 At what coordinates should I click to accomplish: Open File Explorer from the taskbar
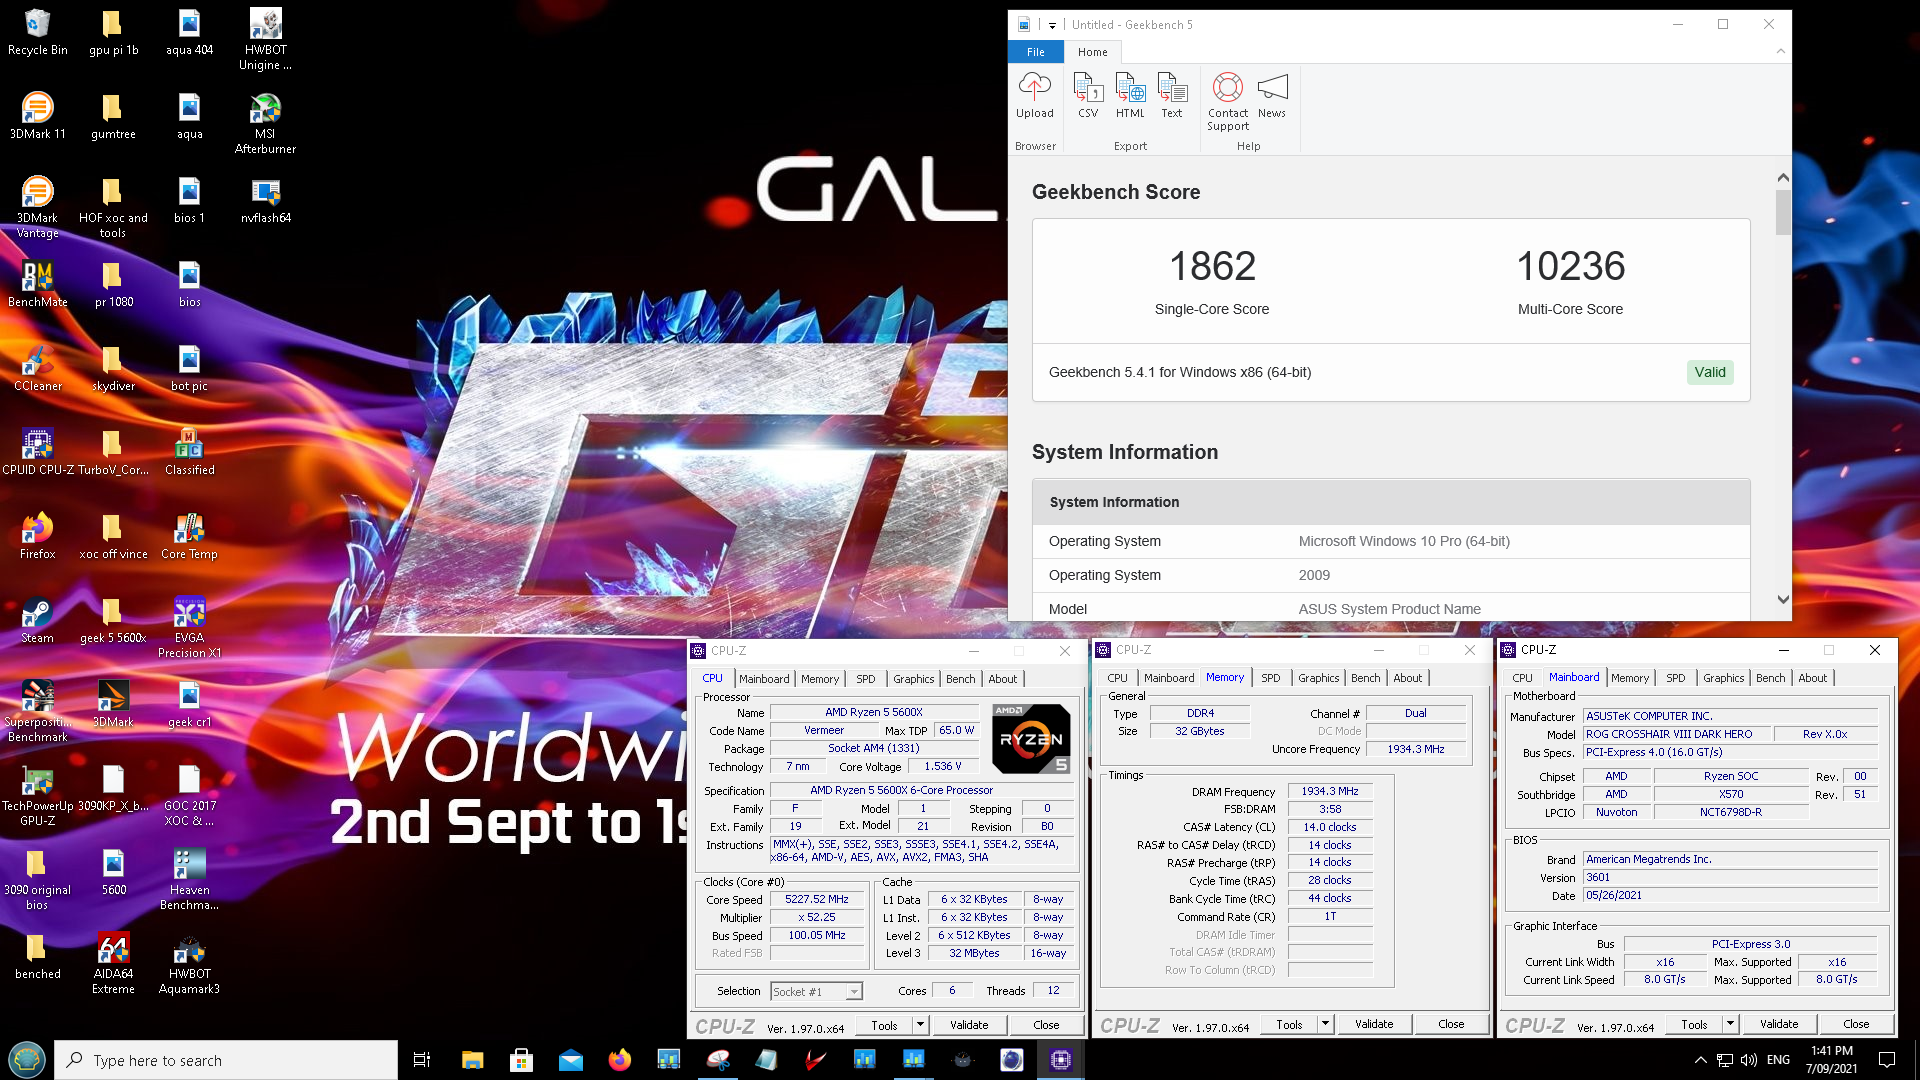click(x=472, y=1060)
